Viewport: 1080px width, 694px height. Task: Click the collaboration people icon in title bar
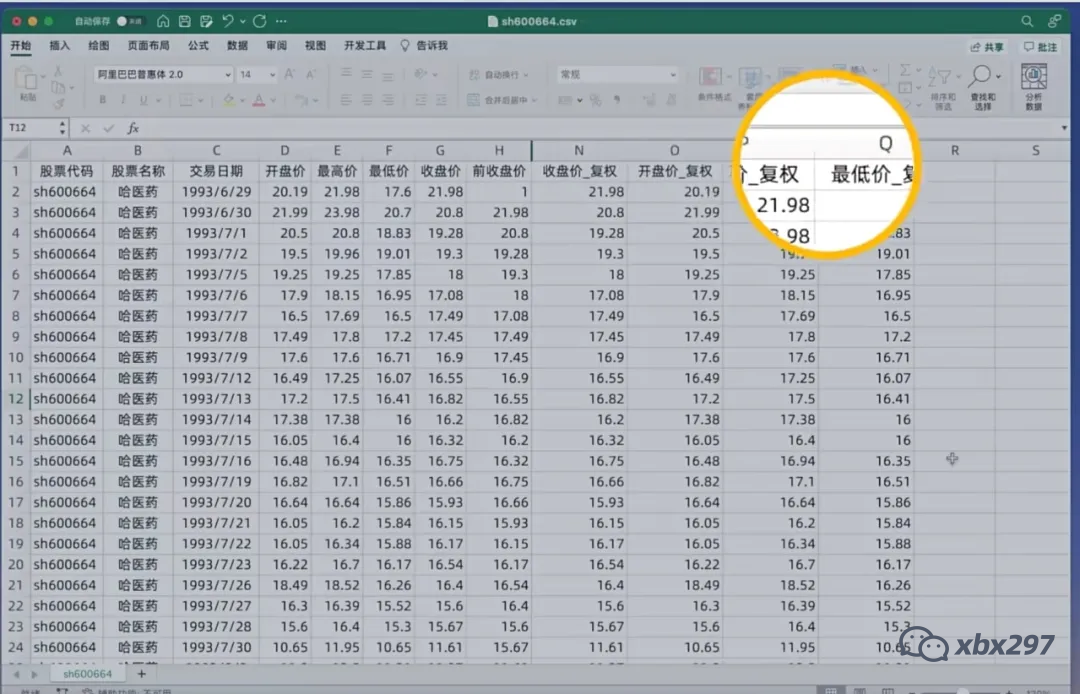click(x=1054, y=21)
